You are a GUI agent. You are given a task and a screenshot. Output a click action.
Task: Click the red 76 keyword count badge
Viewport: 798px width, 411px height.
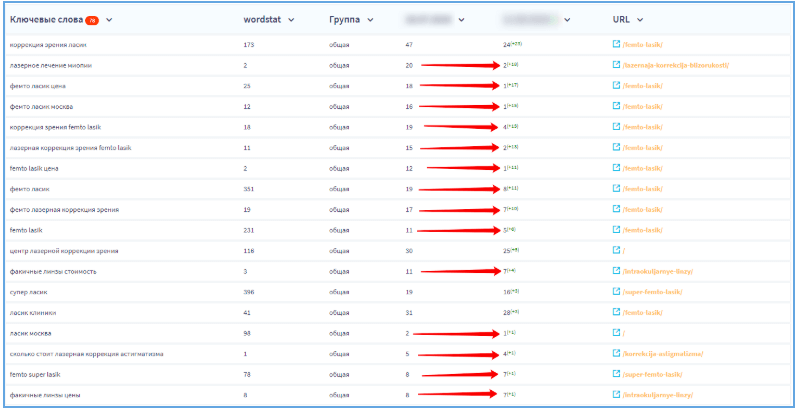click(x=92, y=19)
